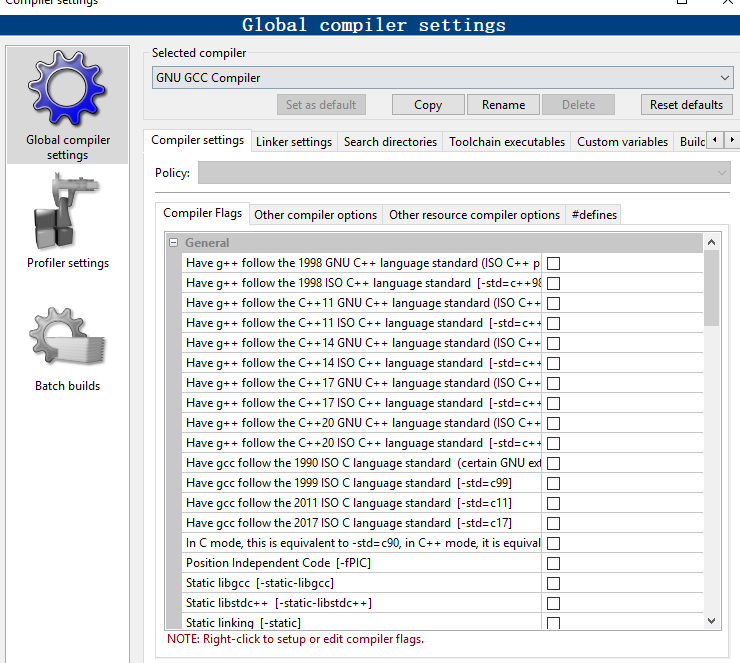Screen dimensions: 740x663
Task: Check the '-std=c90' equivalent flag checkbox
Action: (x=553, y=544)
